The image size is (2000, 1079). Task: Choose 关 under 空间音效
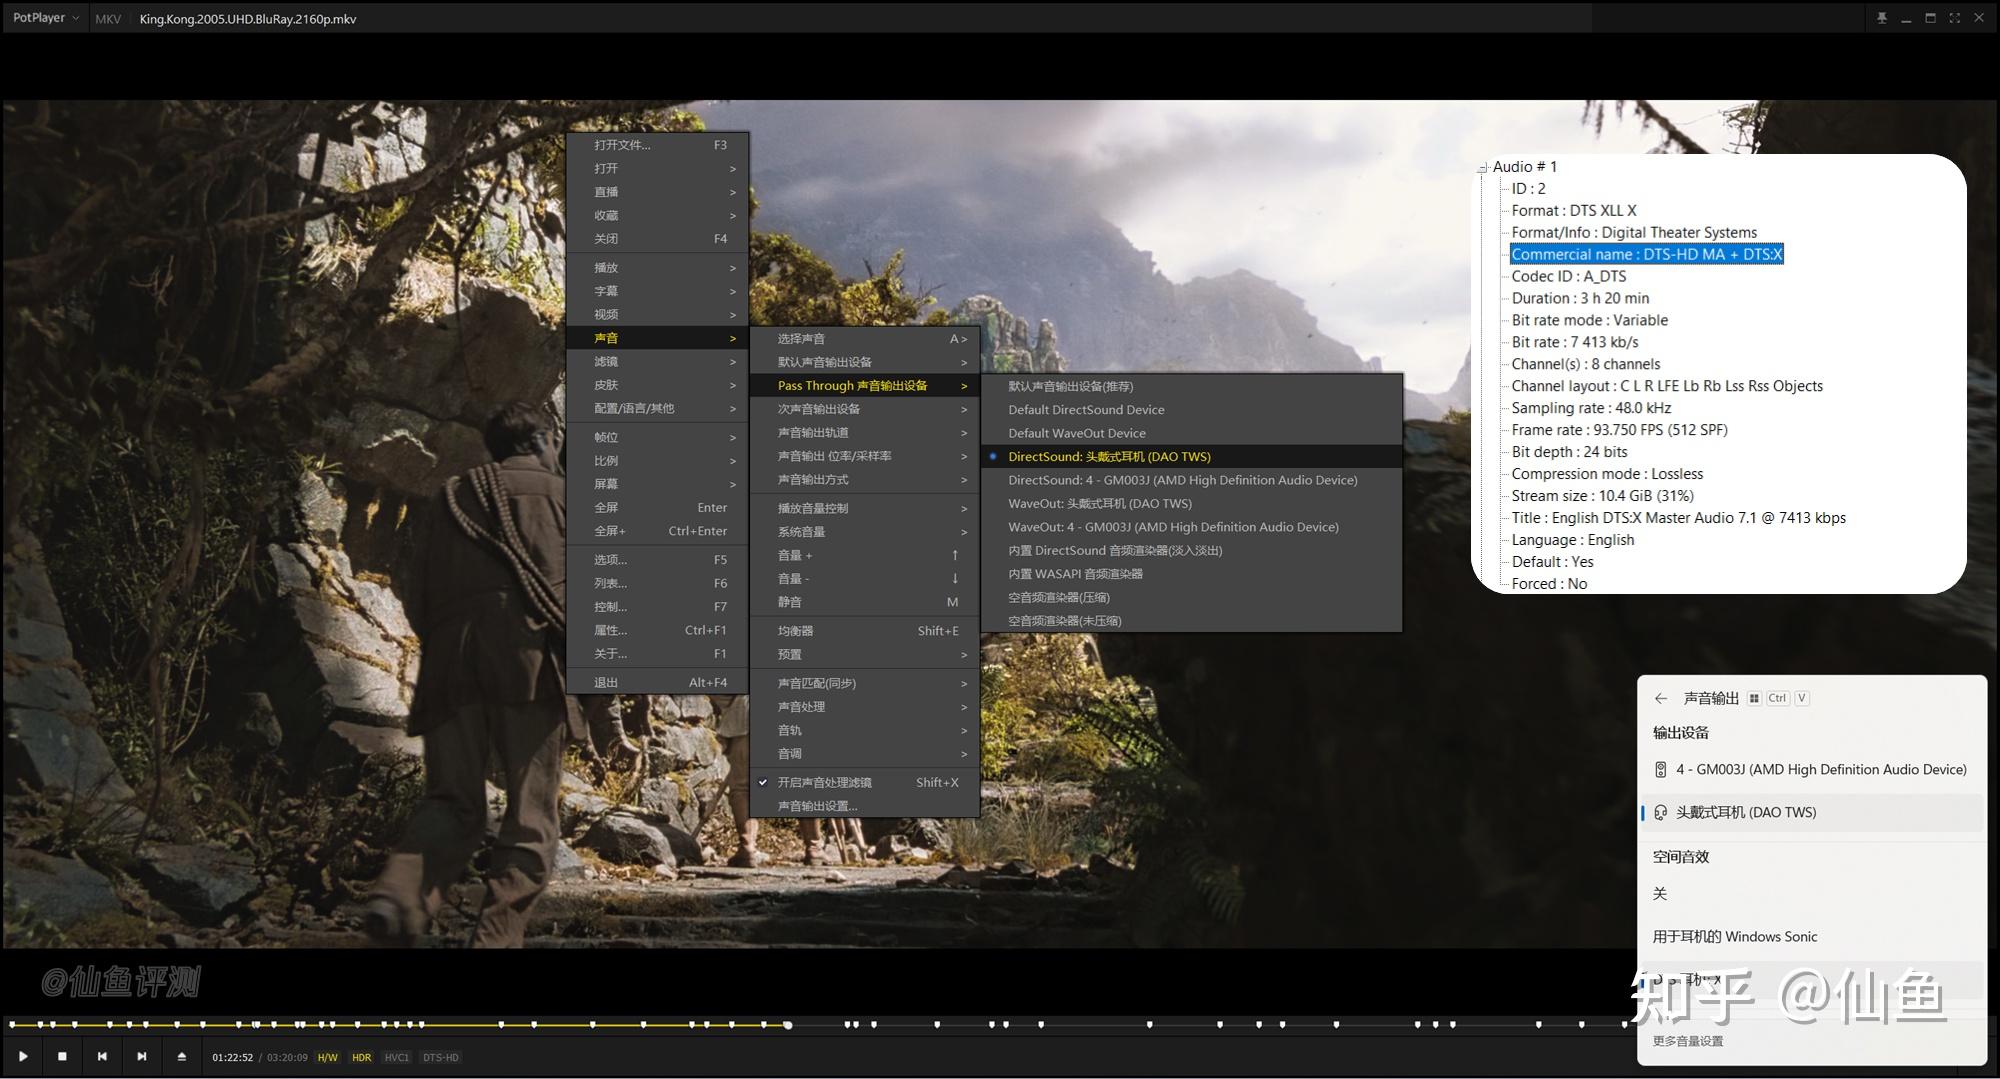click(x=1812, y=894)
